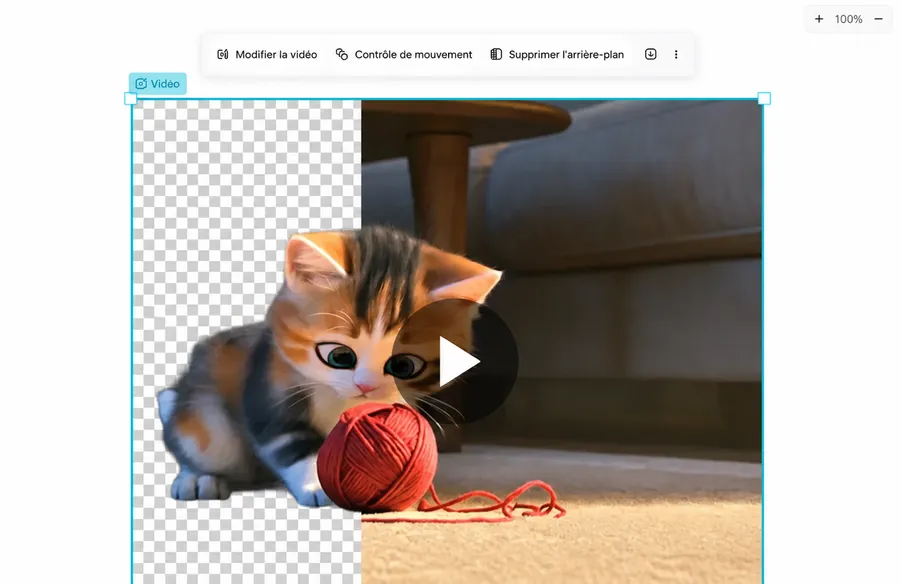Open the three-dot more options menu

(x=676, y=55)
